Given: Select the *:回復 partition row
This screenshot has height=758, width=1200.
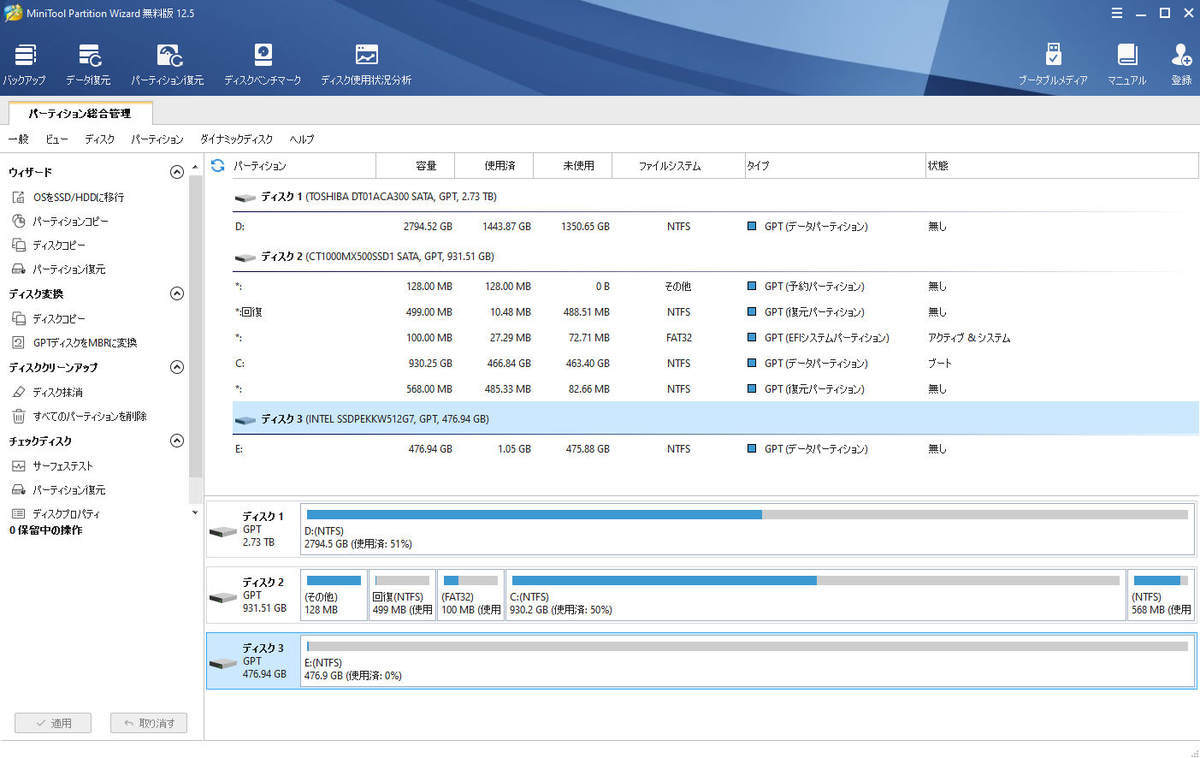Looking at the screenshot, I should (x=715, y=312).
